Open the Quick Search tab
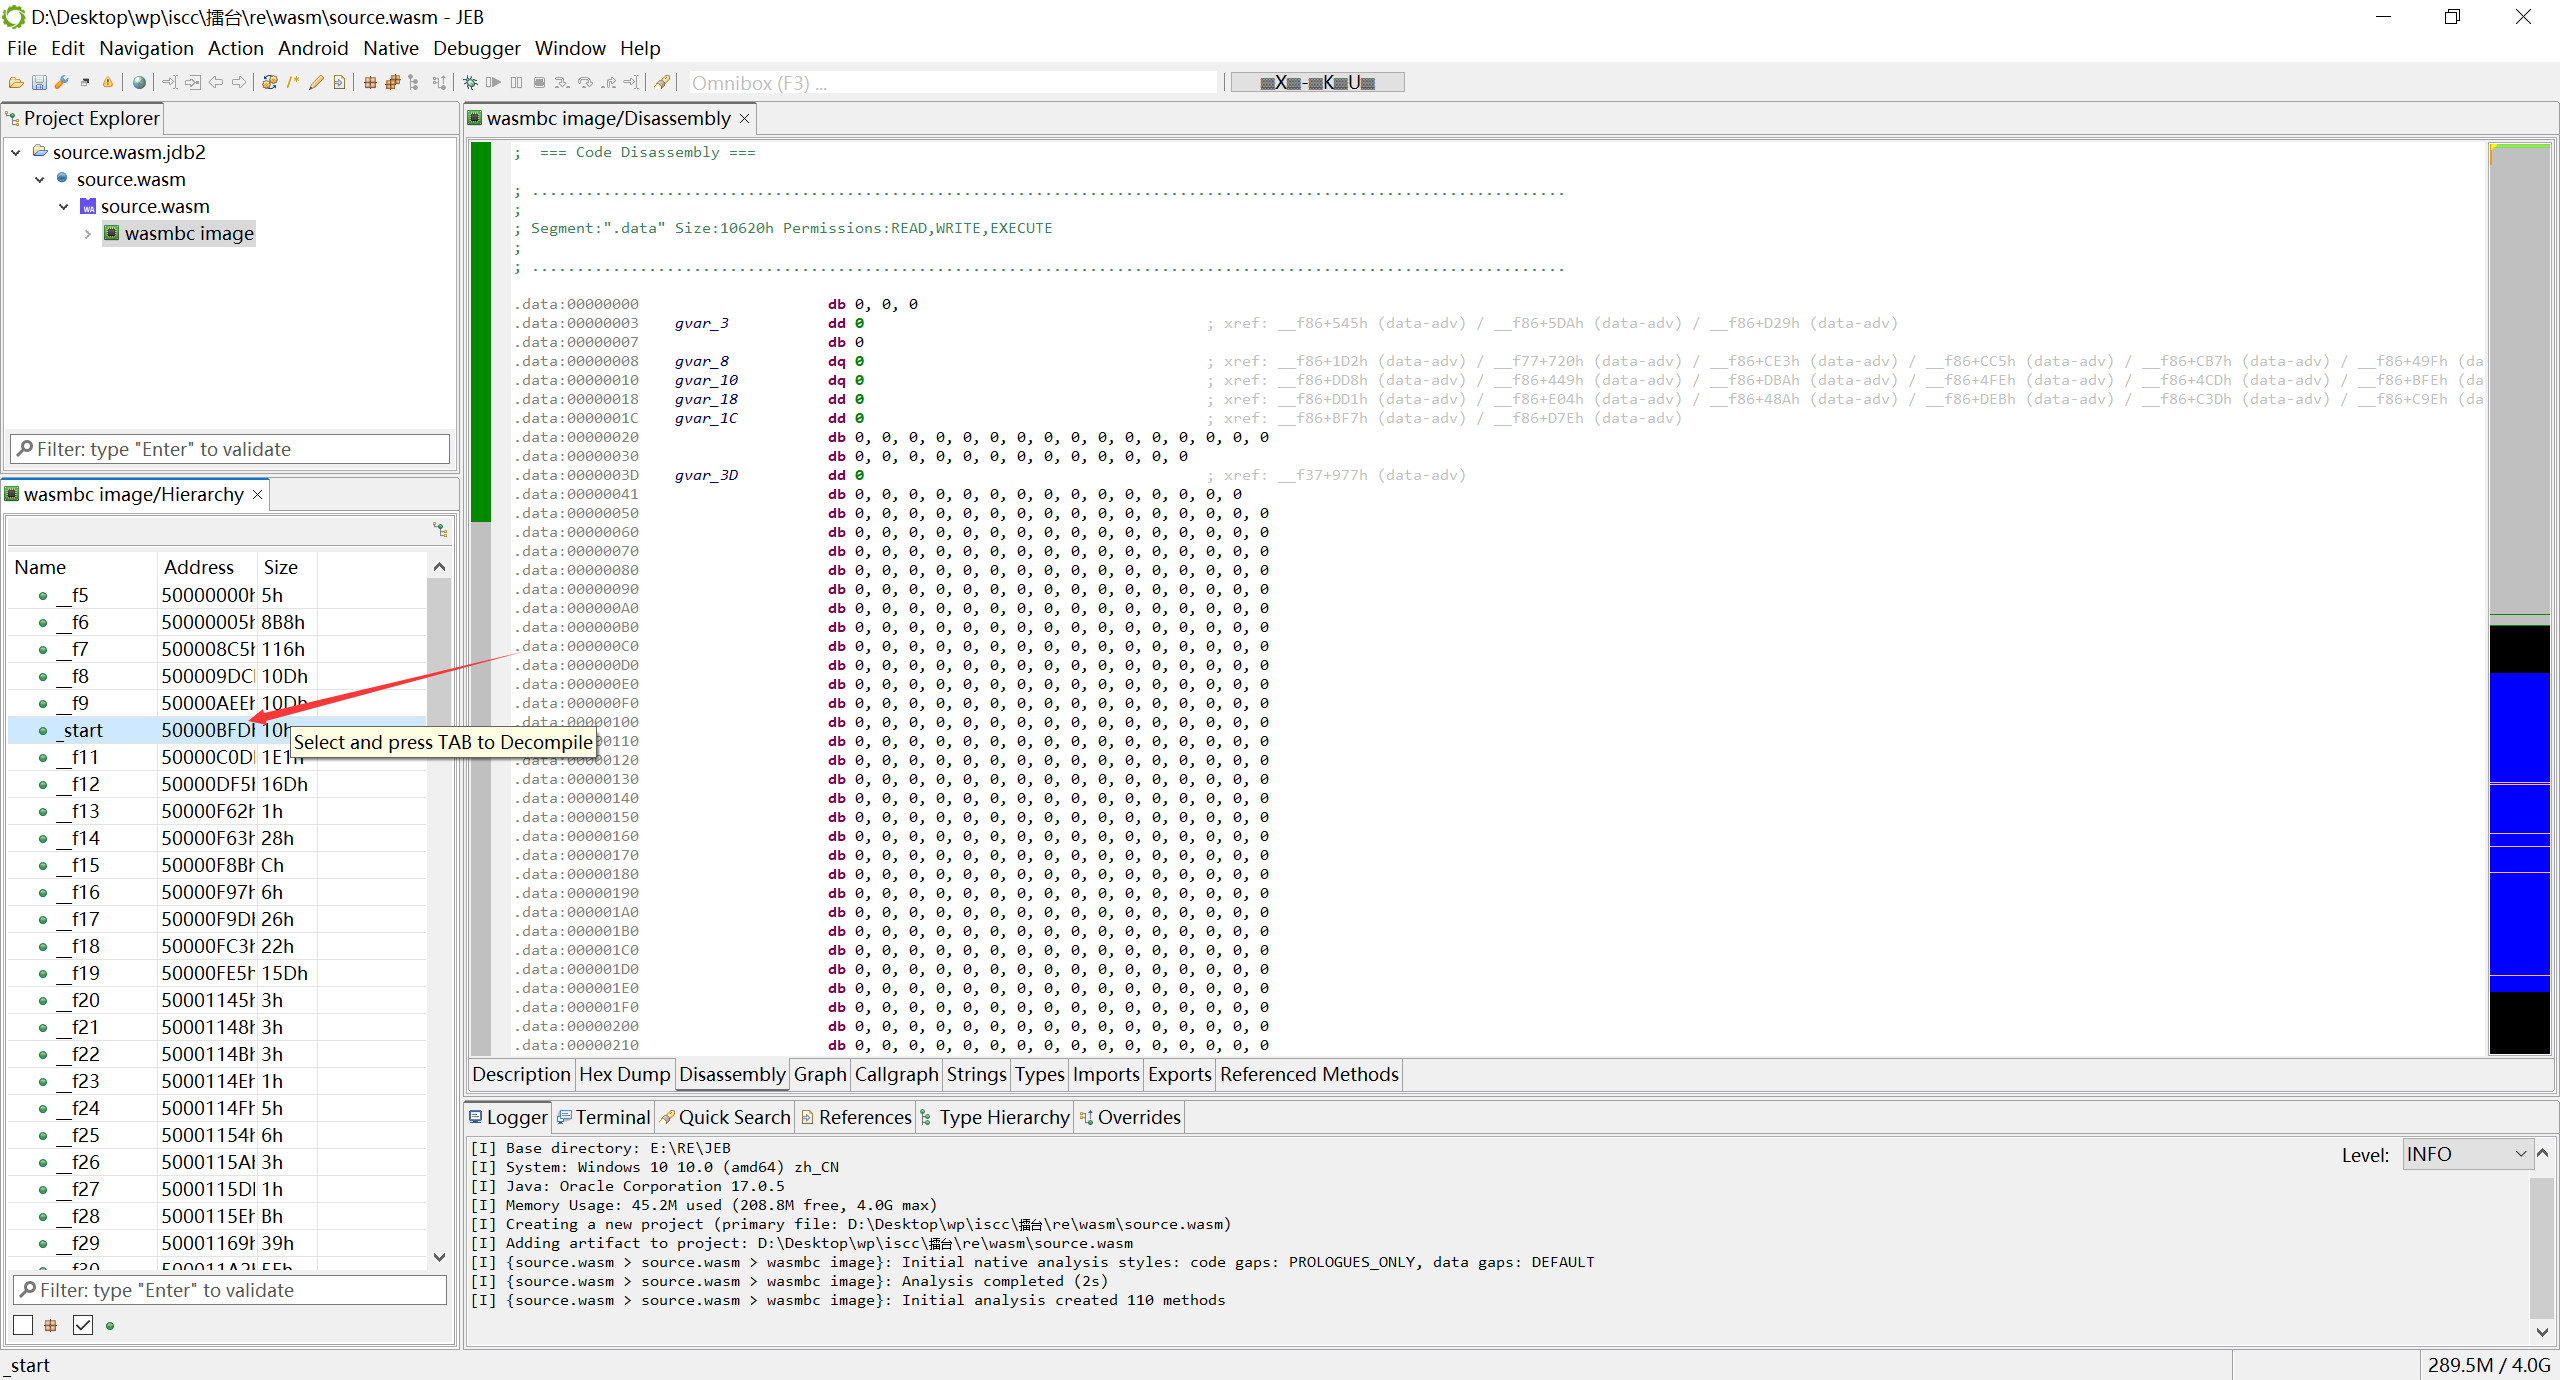 [x=725, y=1117]
